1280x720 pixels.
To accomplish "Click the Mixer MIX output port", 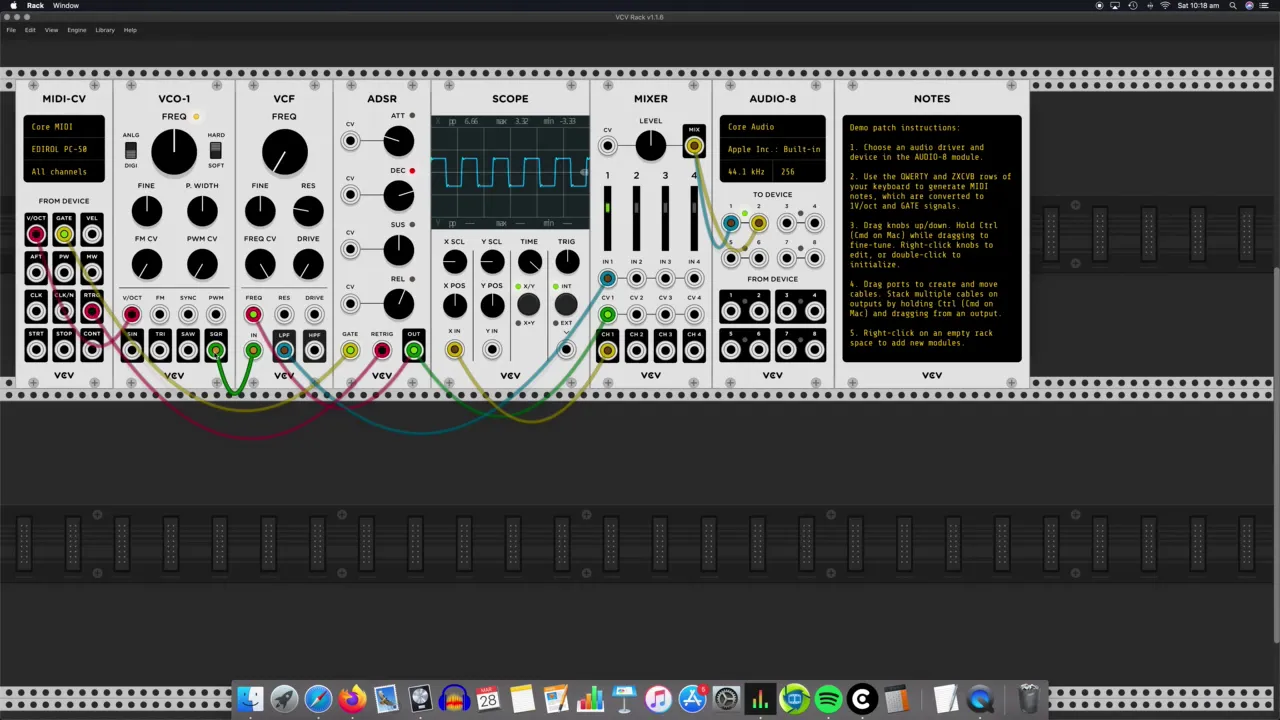I will tap(694, 146).
